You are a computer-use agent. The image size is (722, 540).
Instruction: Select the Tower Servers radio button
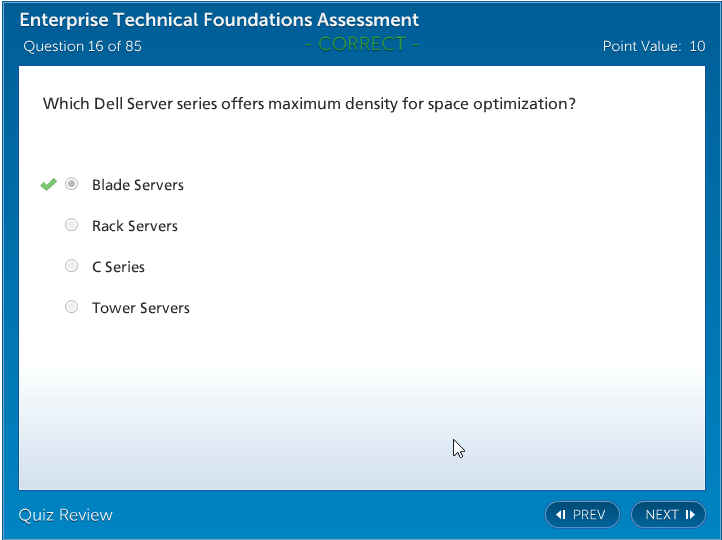click(72, 308)
